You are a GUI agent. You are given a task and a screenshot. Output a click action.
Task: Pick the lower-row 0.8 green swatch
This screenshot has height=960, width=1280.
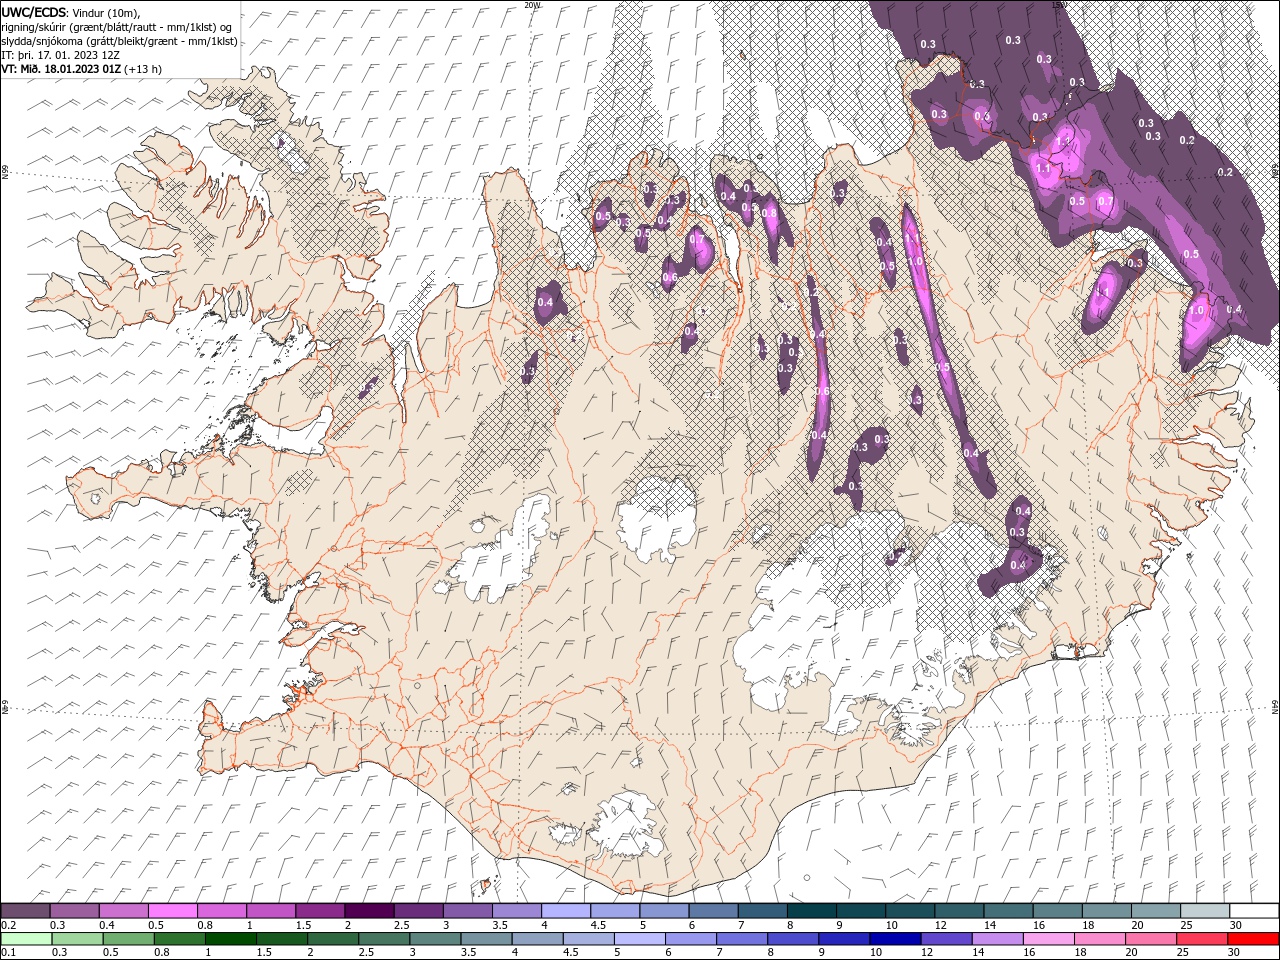[x=180, y=939]
